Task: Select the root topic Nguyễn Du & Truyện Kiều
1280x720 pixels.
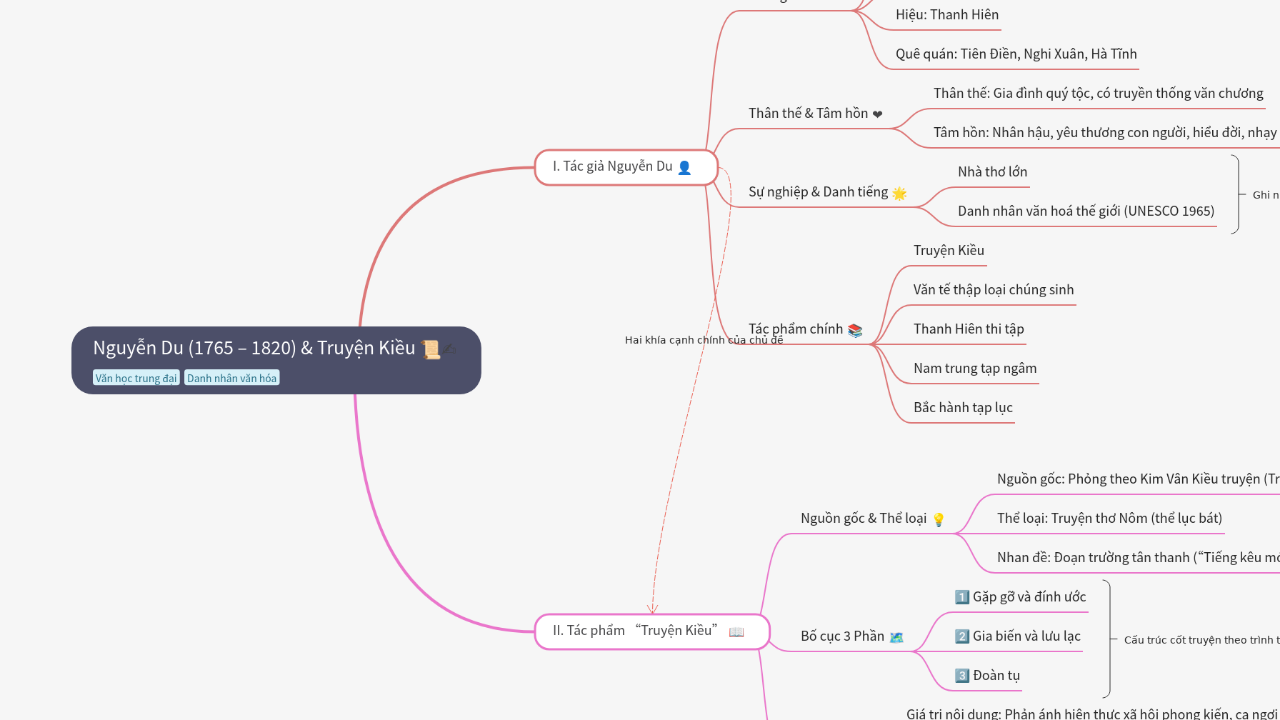Action: [x=254, y=348]
